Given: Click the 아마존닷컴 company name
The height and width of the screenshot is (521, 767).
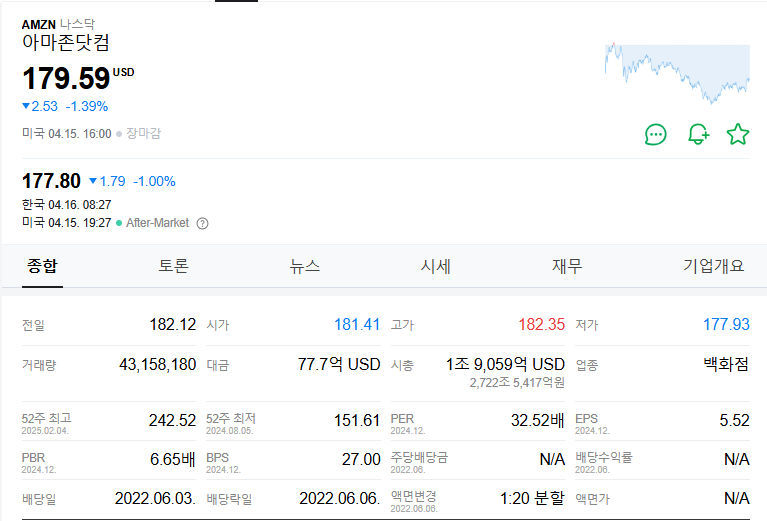Looking at the screenshot, I should [66, 43].
